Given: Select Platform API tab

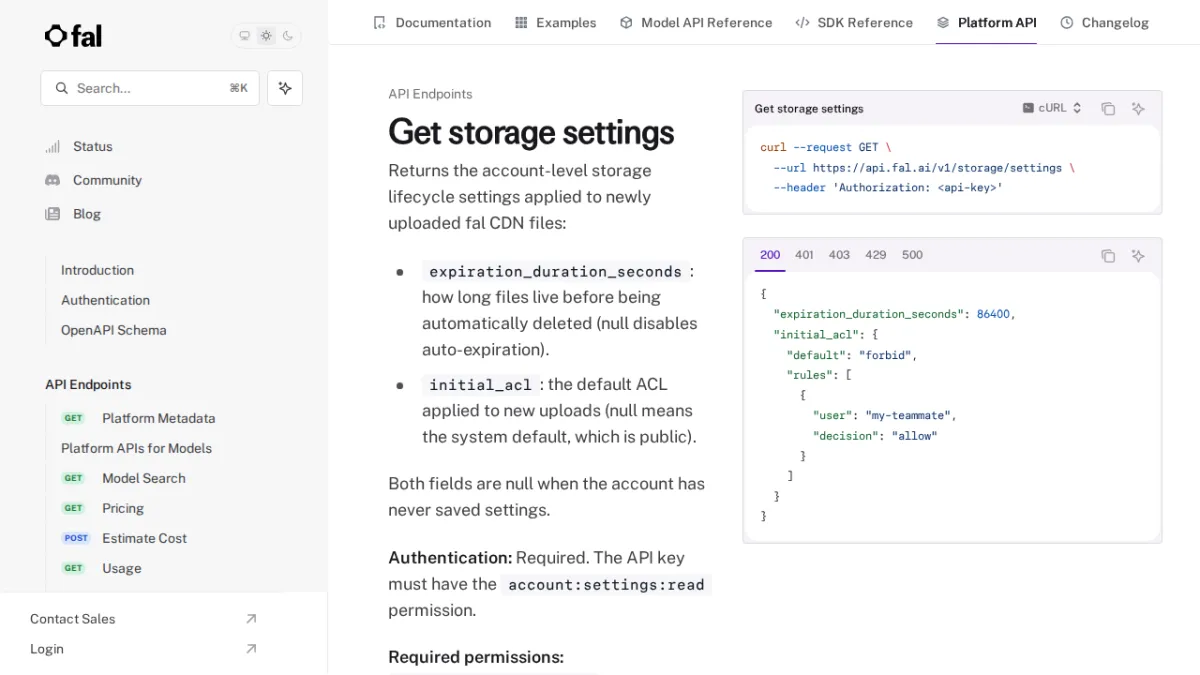Looking at the screenshot, I should 986,22.
